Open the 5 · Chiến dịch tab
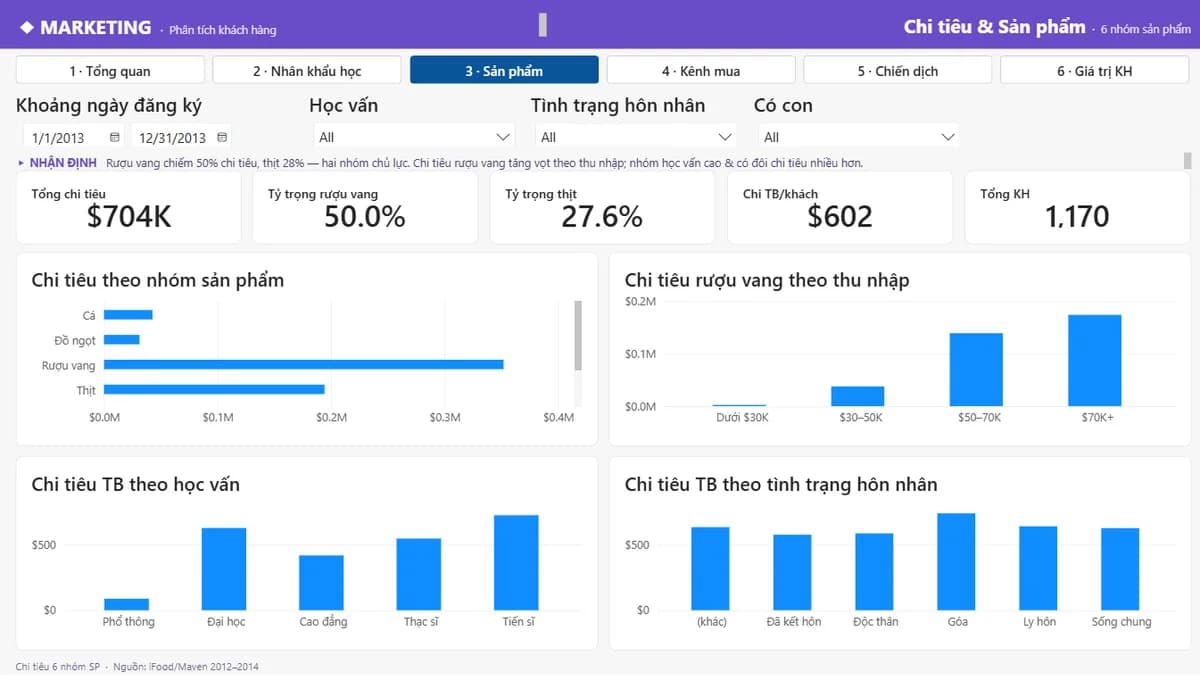This screenshot has height=675, width=1200. [x=898, y=71]
